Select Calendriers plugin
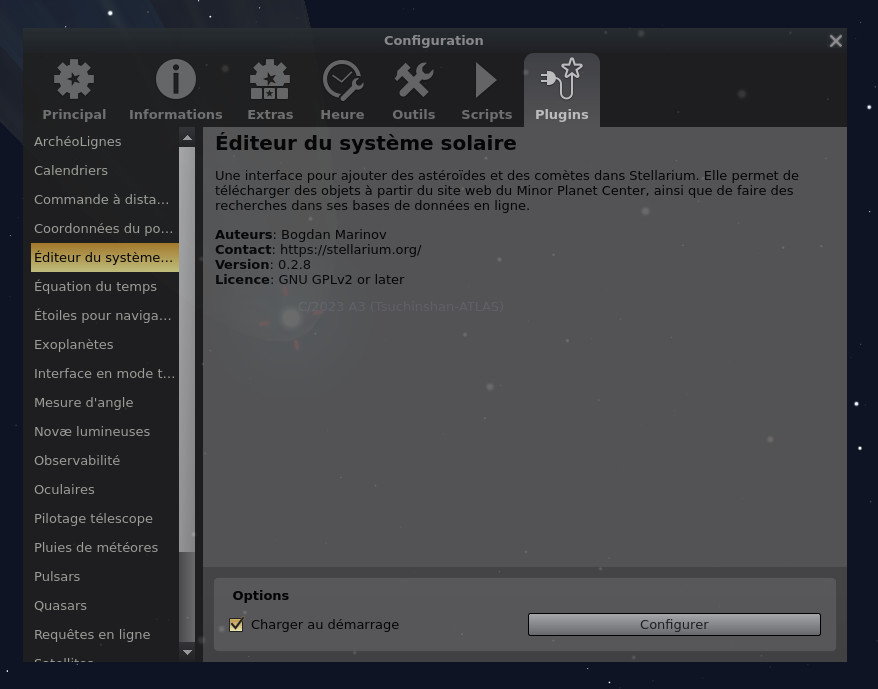This screenshot has width=878, height=689. point(105,170)
